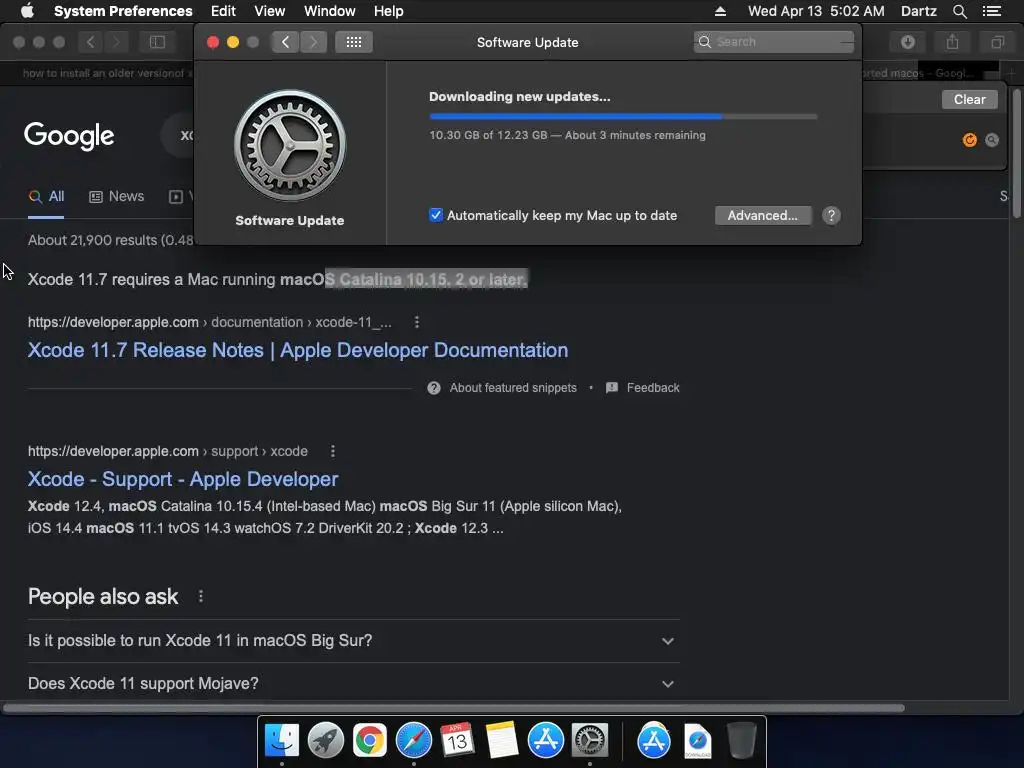Open options for the Xcode Support result
The width and height of the screenshot is (1024, 768).
click(332, 451)
